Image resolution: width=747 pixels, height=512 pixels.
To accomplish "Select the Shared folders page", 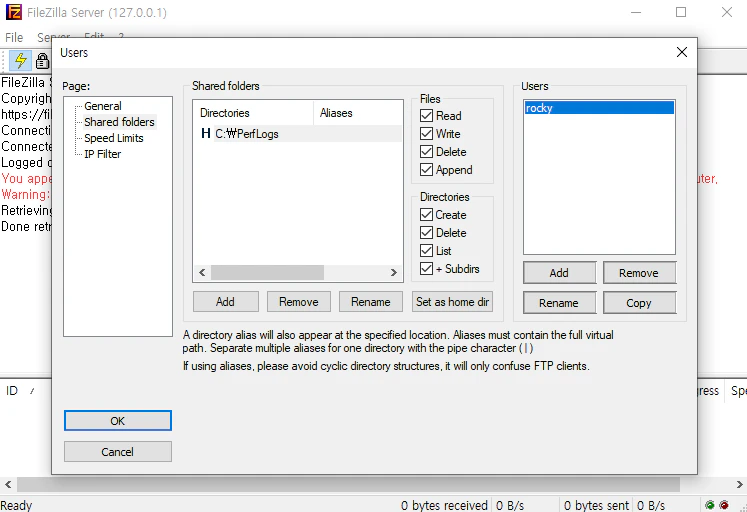I will (x=120, y=122).
